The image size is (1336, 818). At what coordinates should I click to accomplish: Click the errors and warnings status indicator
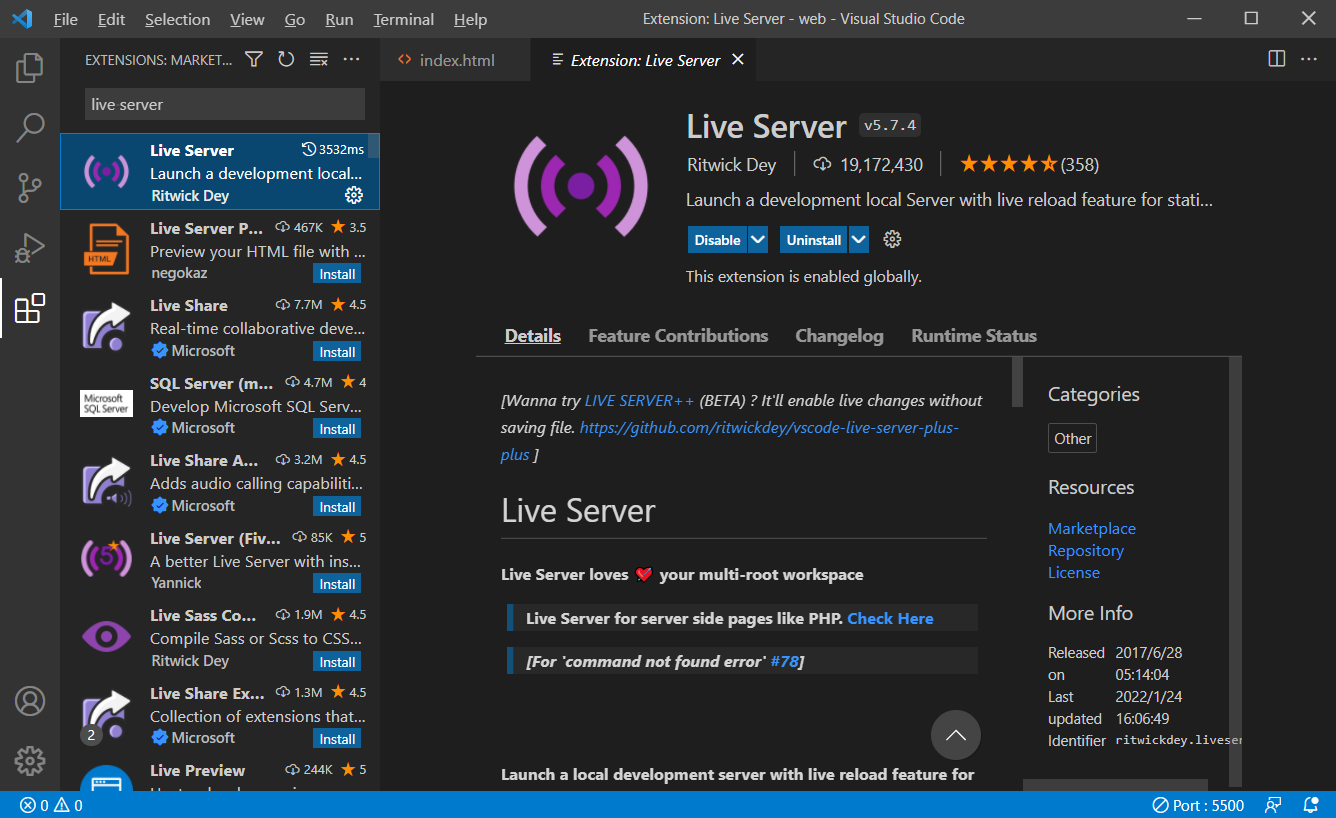[51, 805]
